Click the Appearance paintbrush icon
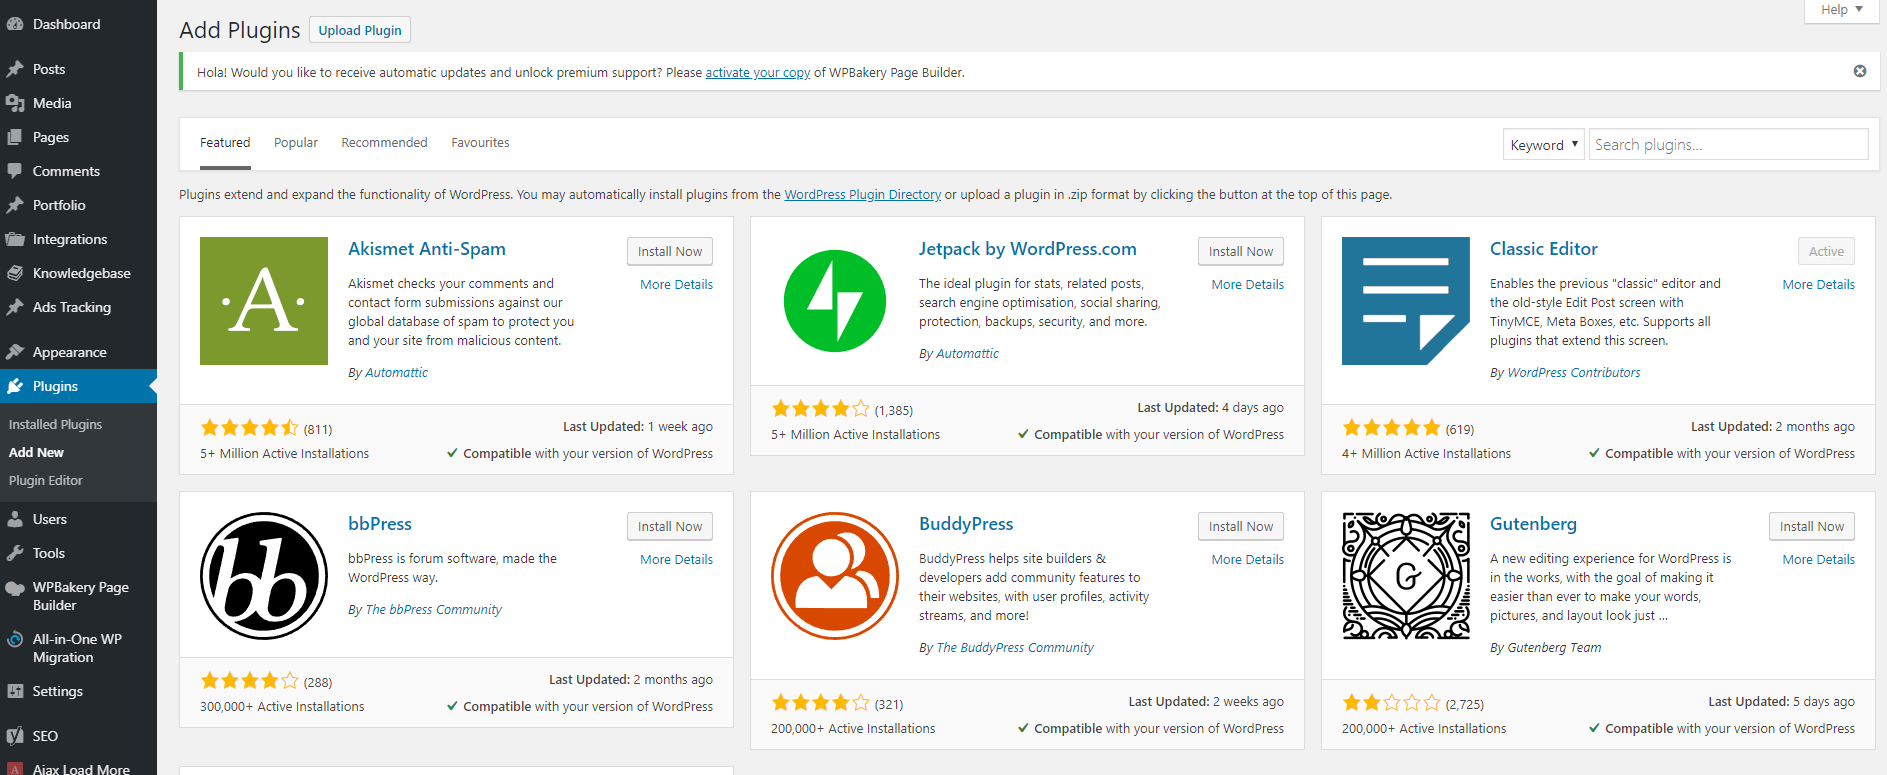This screenshot has width=1887, height=775. click(x=15, y=352)
